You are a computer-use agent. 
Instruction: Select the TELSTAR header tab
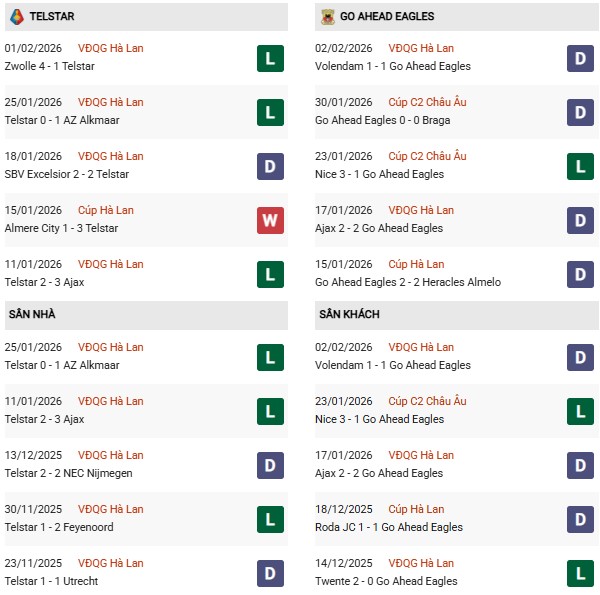coord(52,16)
